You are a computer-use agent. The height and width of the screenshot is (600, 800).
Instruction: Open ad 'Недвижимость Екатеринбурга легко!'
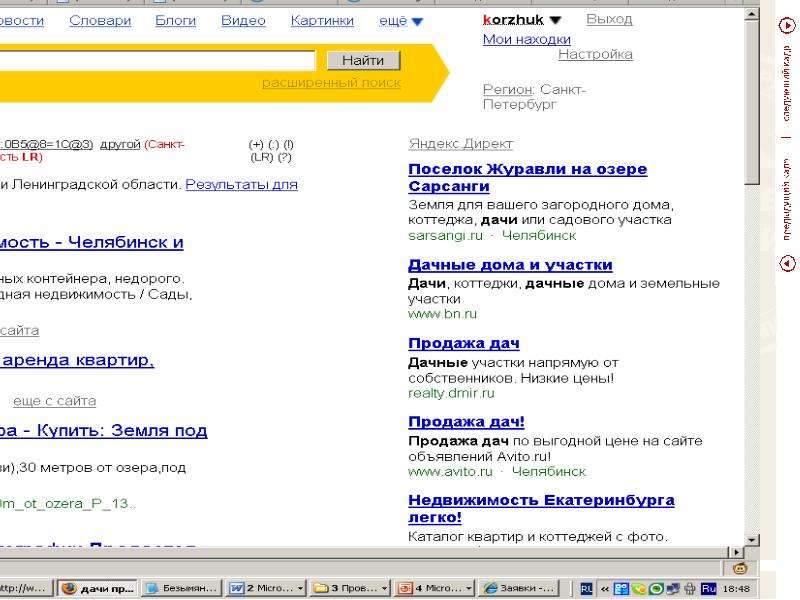[x=541, y=509]
